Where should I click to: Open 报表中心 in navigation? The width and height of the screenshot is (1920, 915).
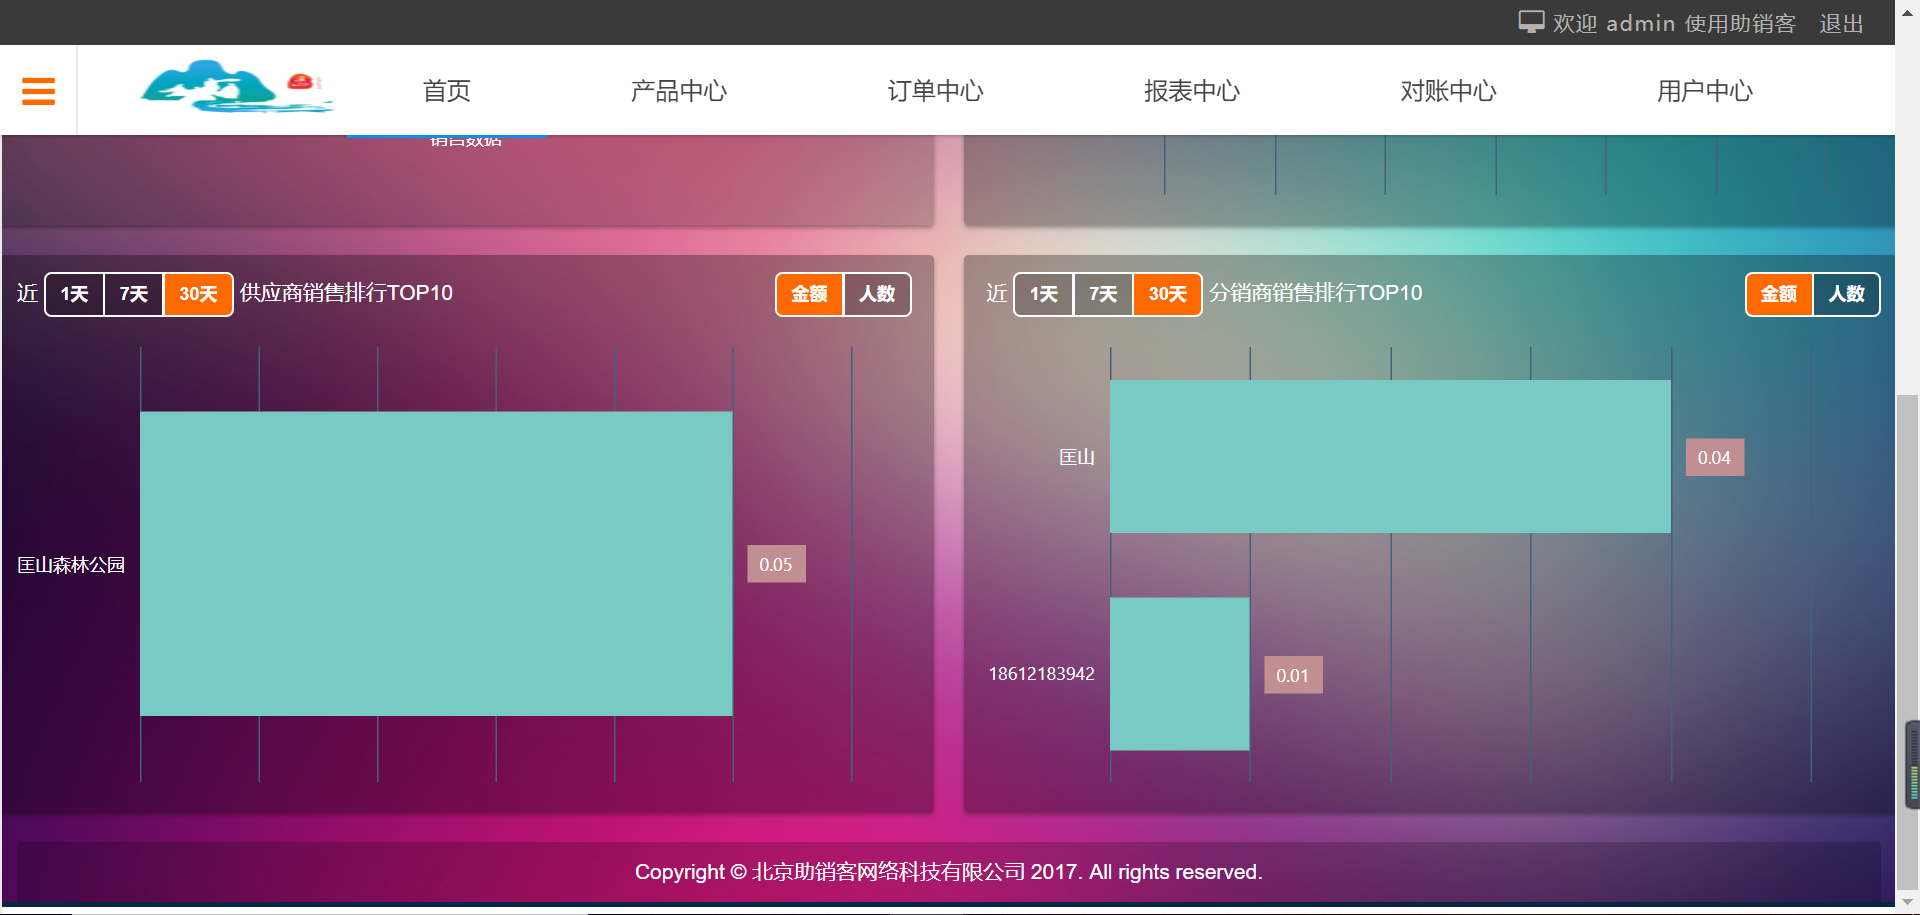coord(1191,91)
